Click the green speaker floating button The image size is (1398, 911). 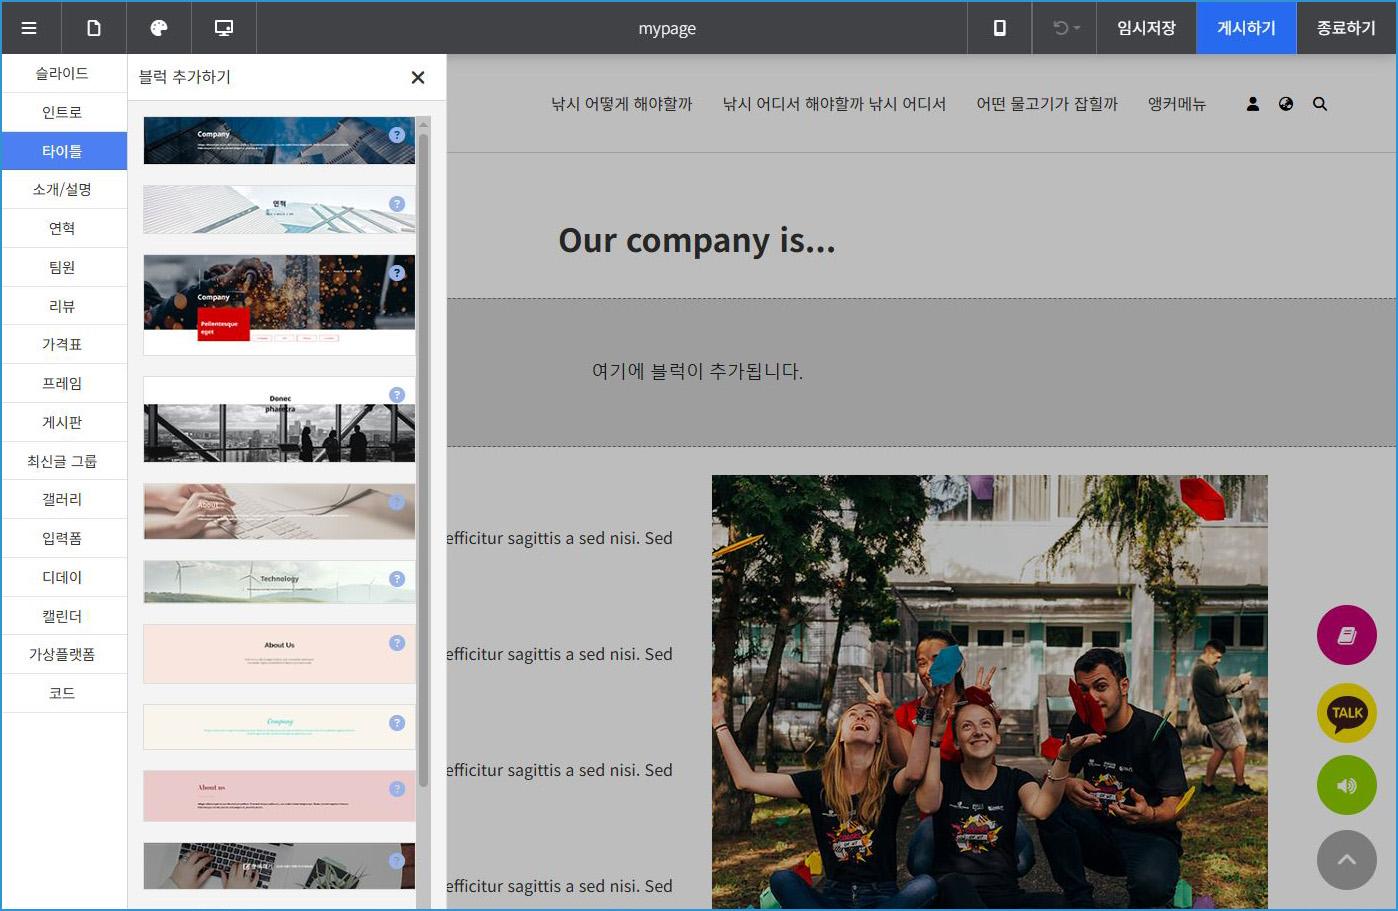click(1346, 786)
